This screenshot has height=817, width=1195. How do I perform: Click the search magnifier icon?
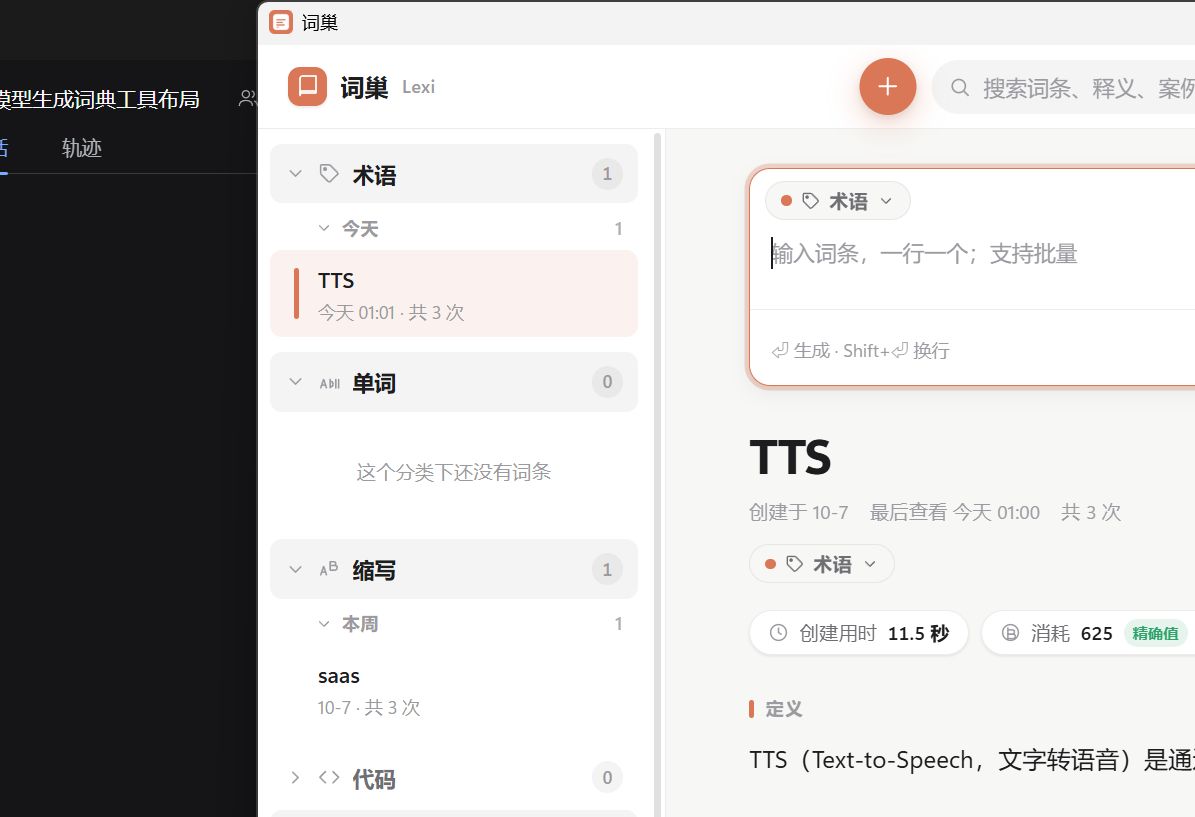pos(960,88)
